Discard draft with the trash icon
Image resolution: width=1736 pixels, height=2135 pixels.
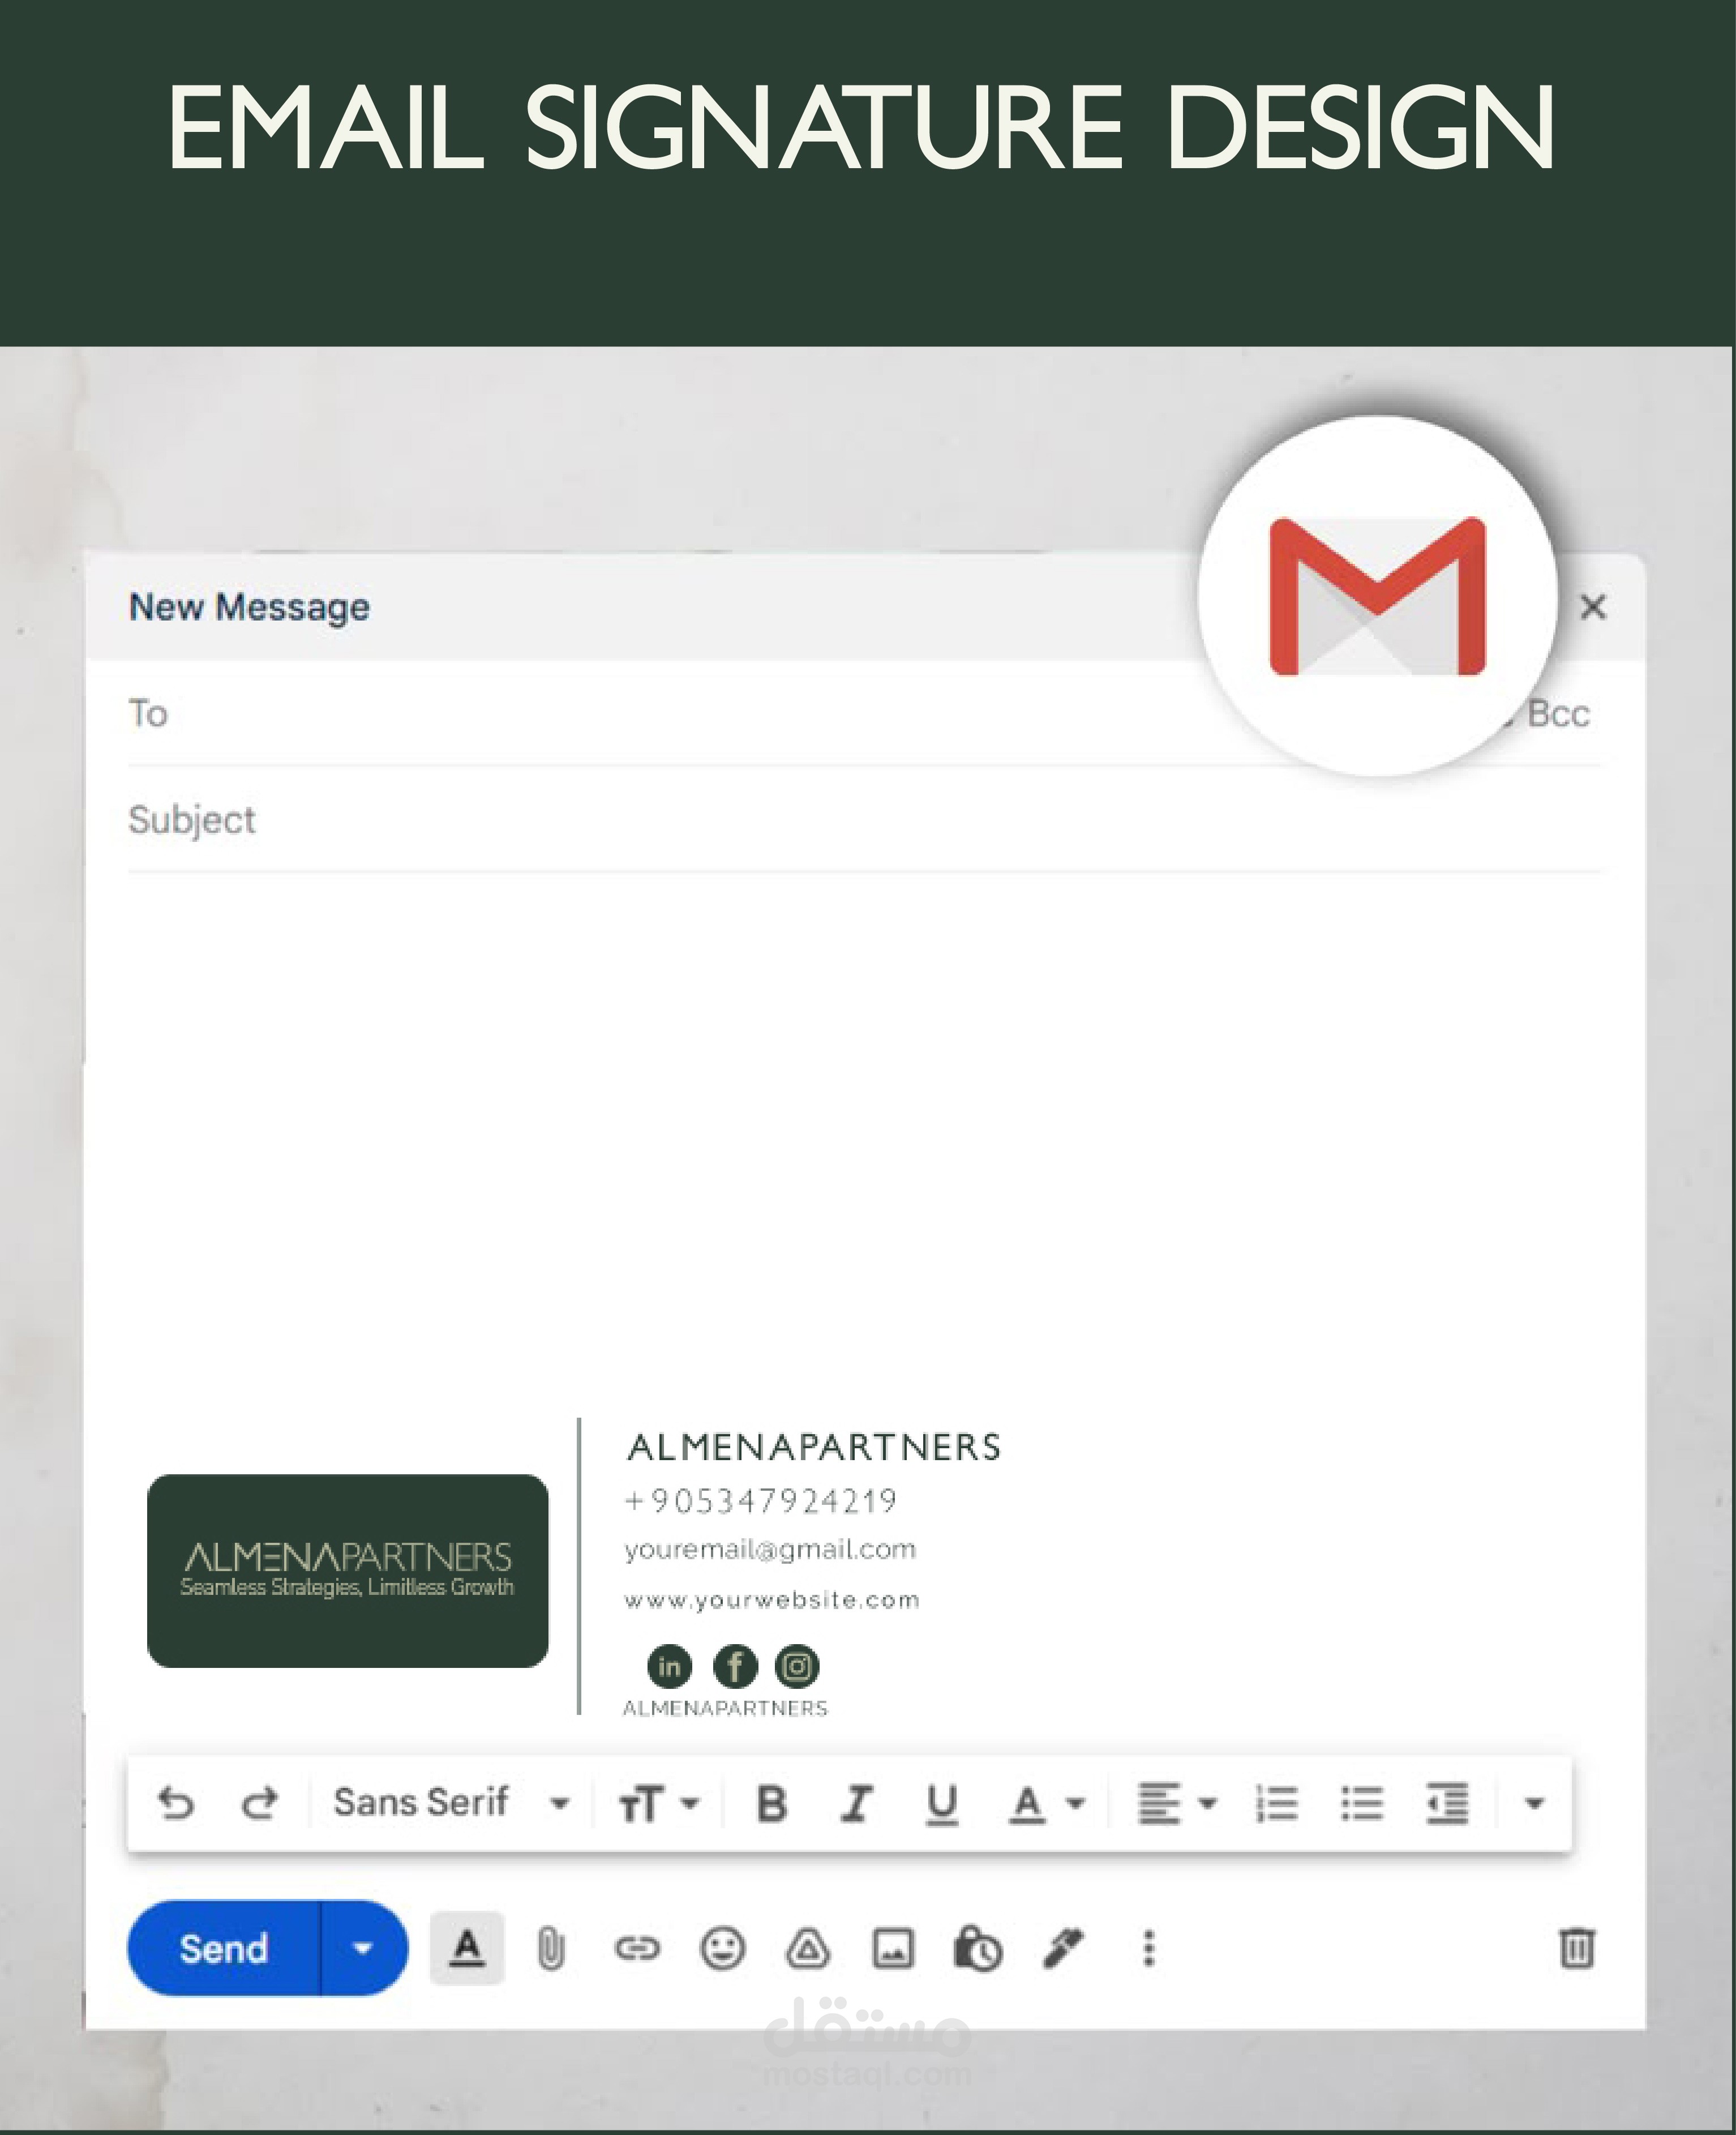1576,1948
